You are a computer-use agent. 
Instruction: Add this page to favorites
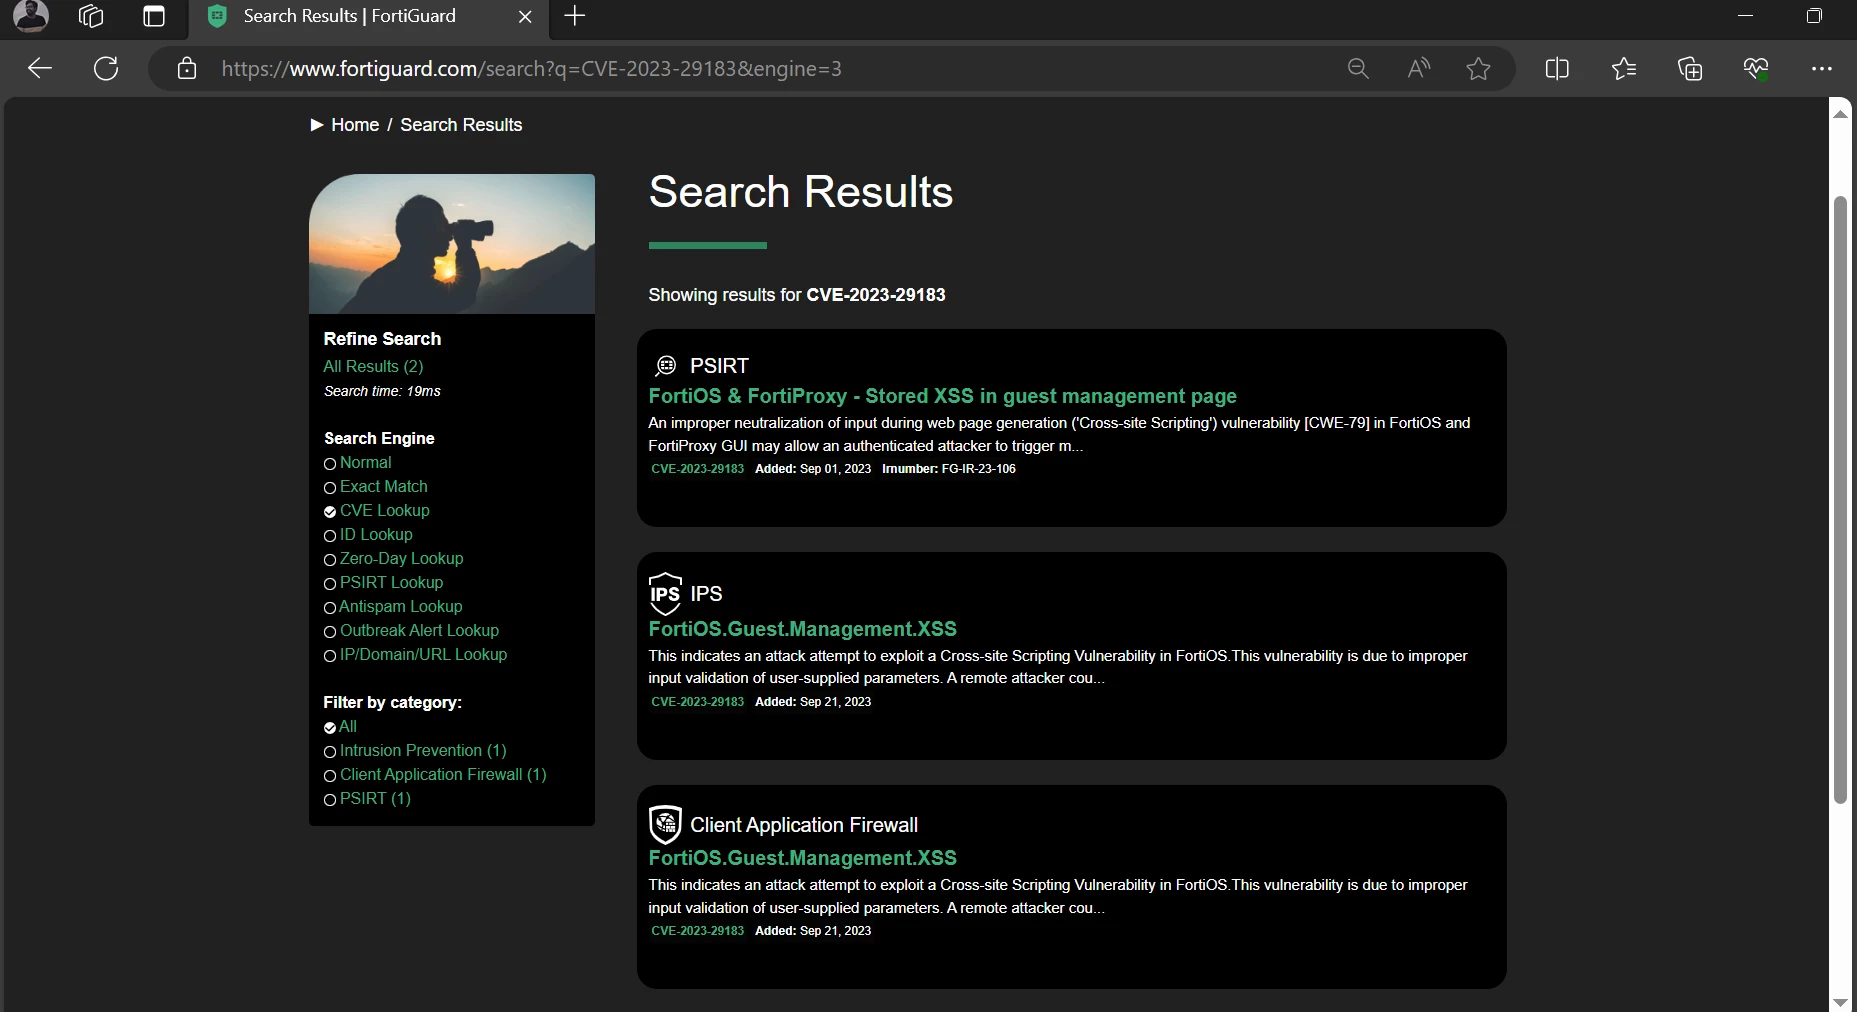[1478, 68]
